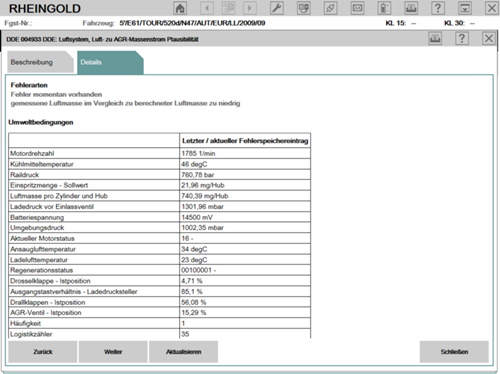This screenshot has height=374, width=500.
Task: Click the Aktualisieren button
Action: pyautogui.click(x=183, y=352)
